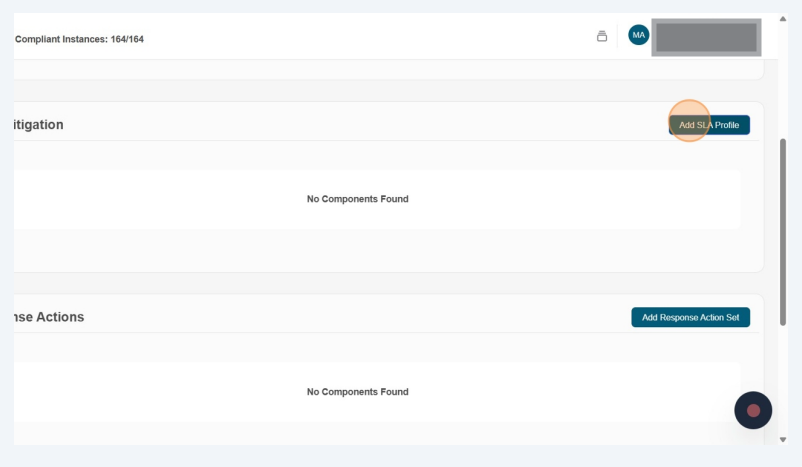
Task: Click the scrollbar up arrow
Action: tap(783, 19)
